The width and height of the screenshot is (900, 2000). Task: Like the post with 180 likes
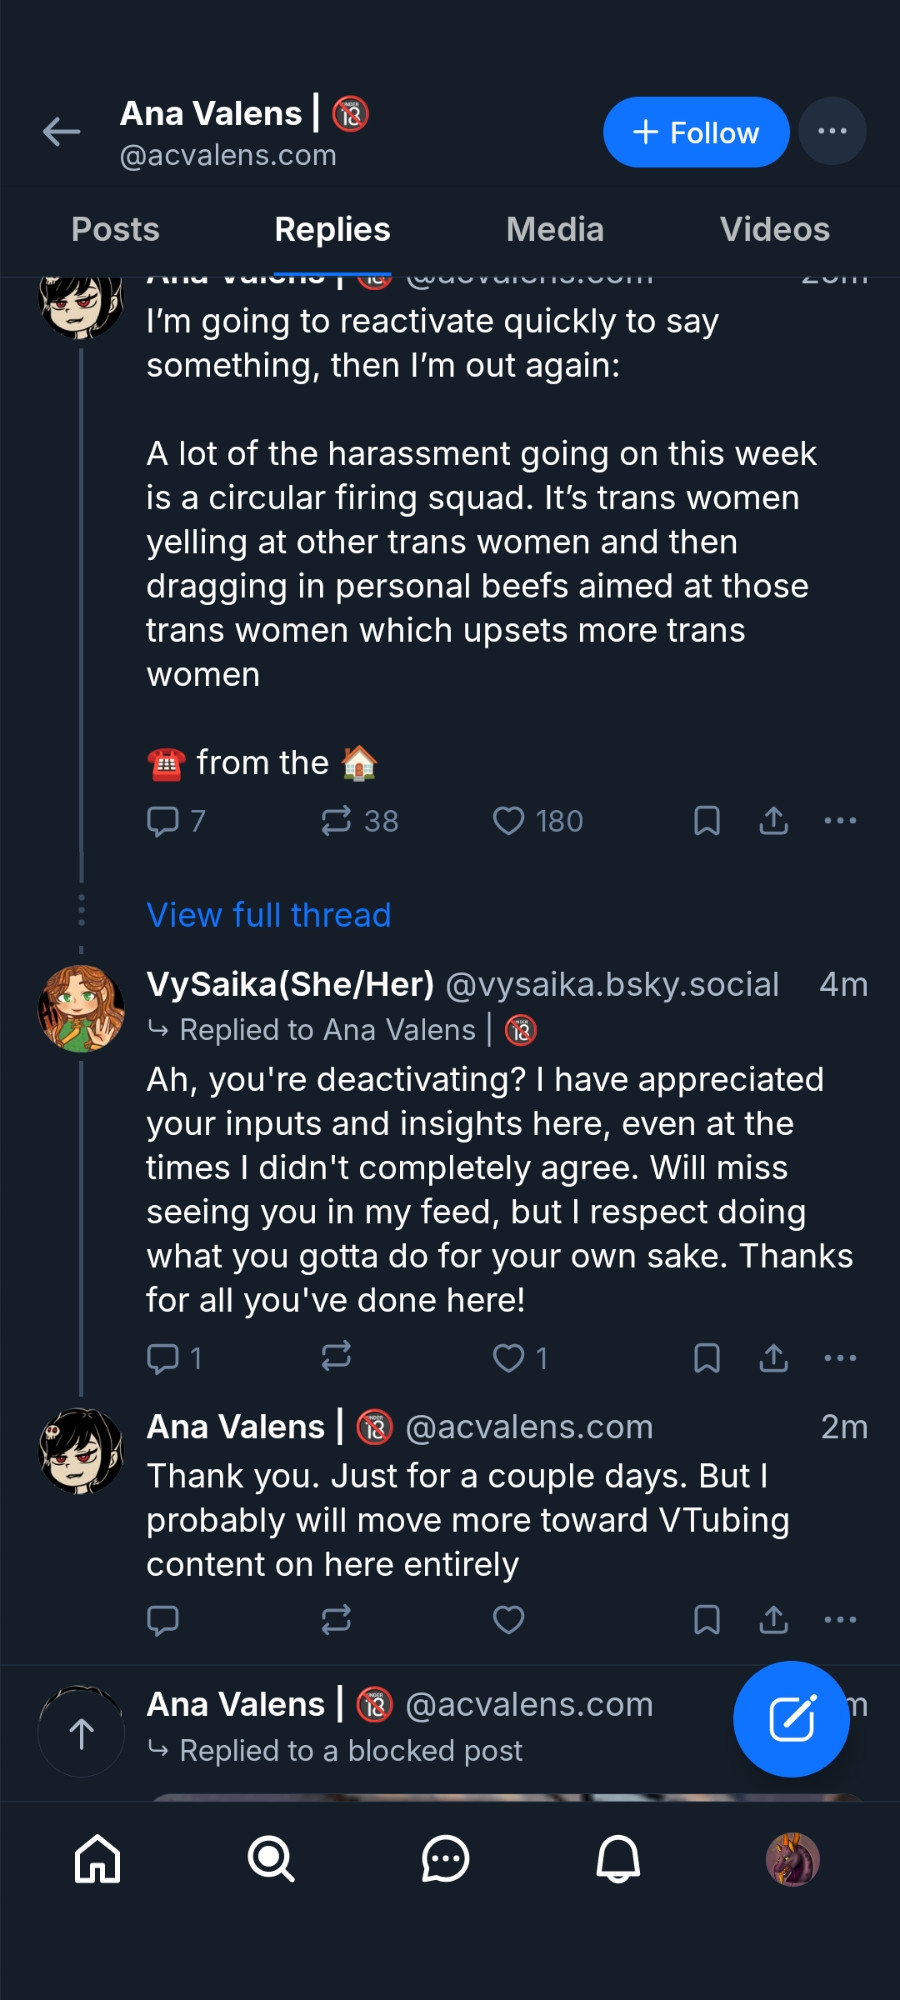point(509,821)
